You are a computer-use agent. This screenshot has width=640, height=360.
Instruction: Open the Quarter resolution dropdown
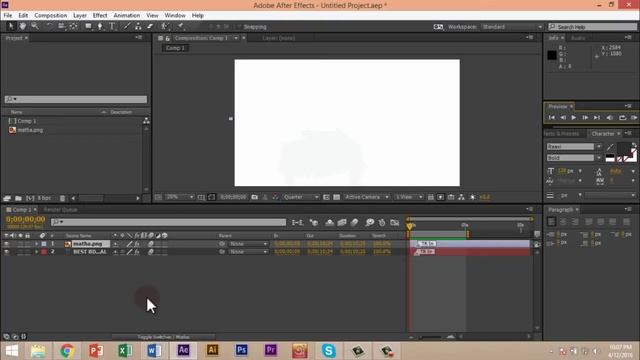tap(300, 197)
